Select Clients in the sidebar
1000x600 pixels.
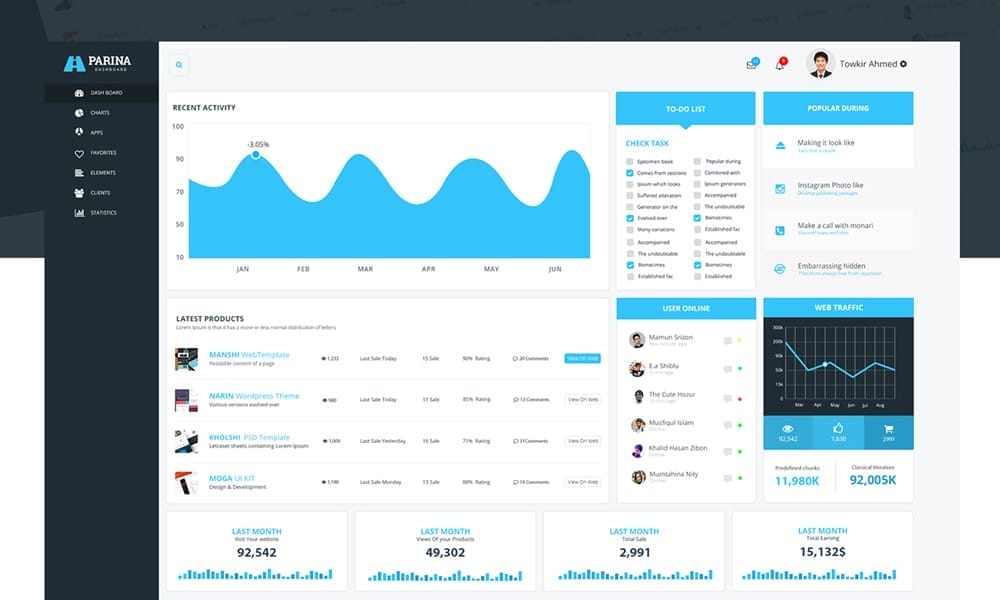click(x=100, y=193)
